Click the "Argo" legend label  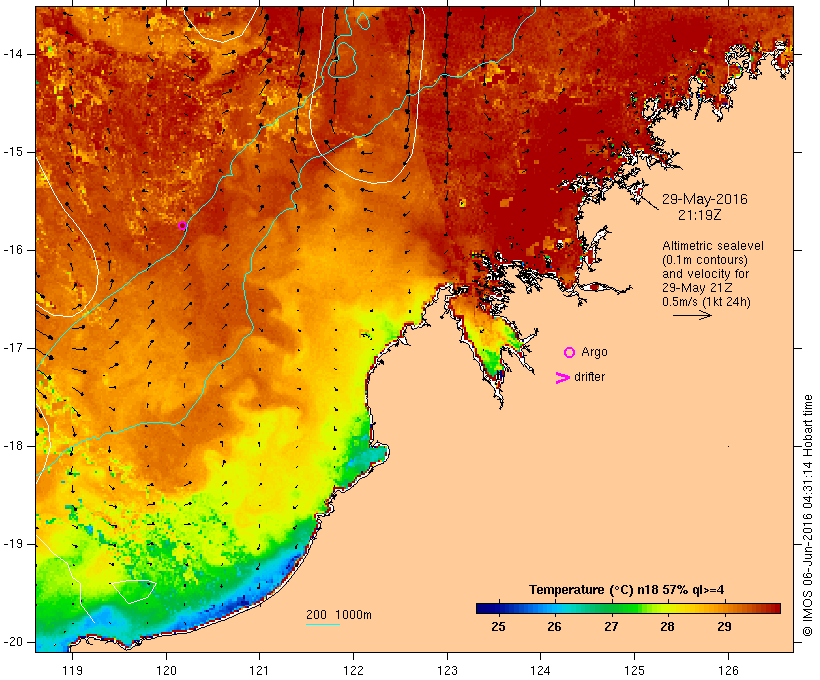595,353
